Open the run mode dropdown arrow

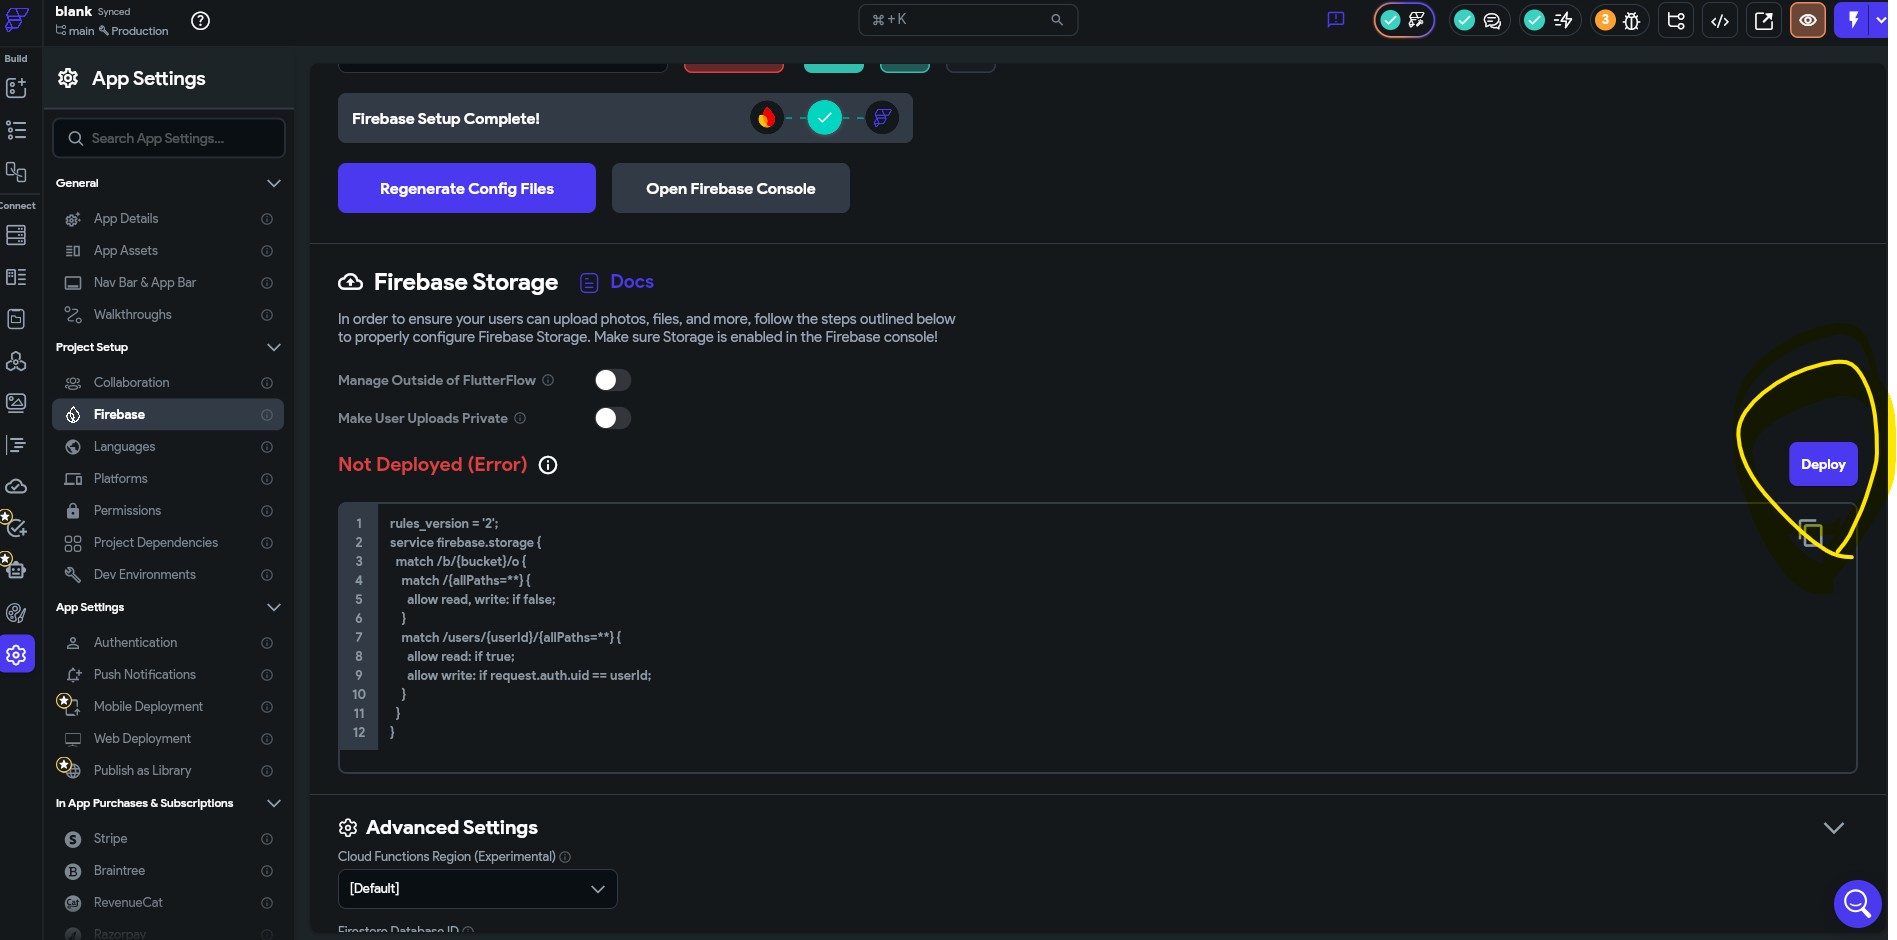point(1880,20)
